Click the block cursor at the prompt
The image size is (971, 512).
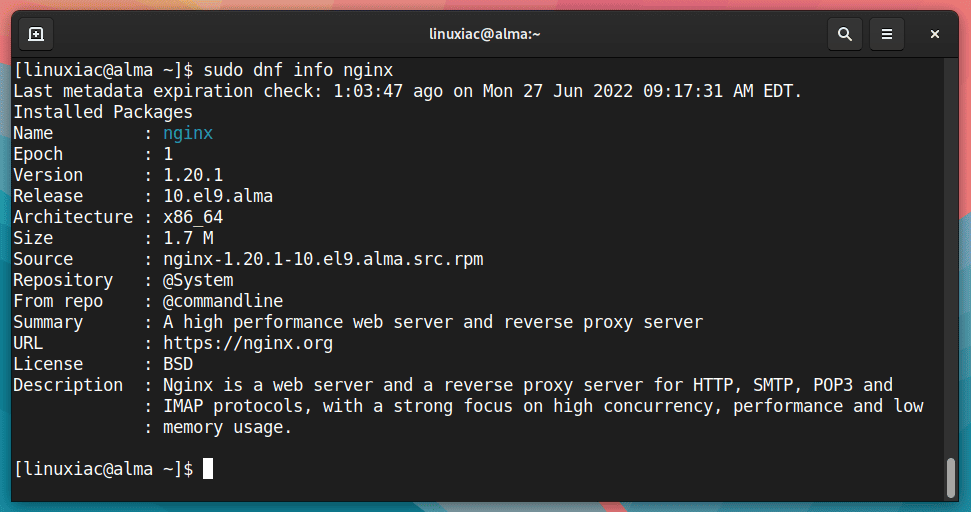coord(208,469)
